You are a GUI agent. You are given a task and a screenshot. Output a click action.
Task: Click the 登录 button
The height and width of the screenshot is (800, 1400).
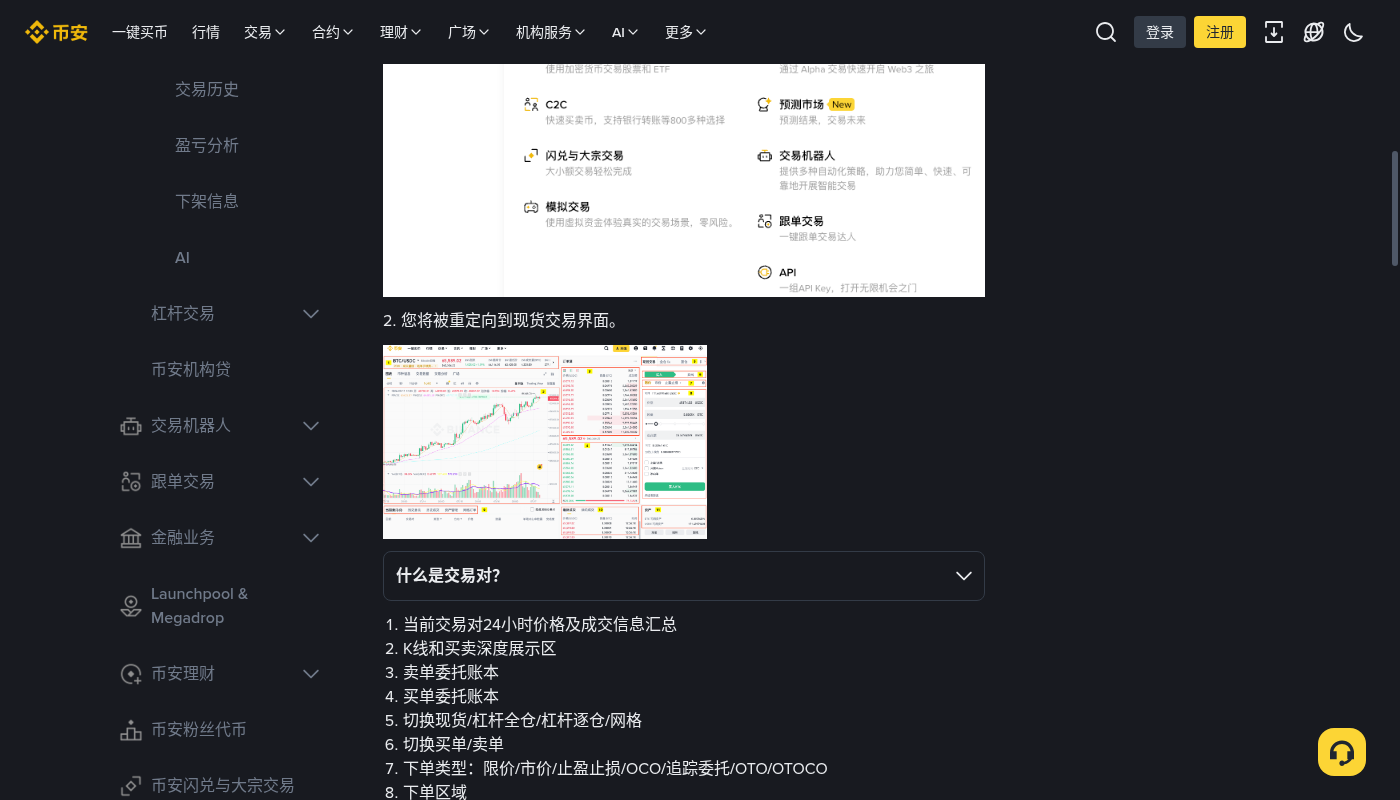coord(1160,32)
